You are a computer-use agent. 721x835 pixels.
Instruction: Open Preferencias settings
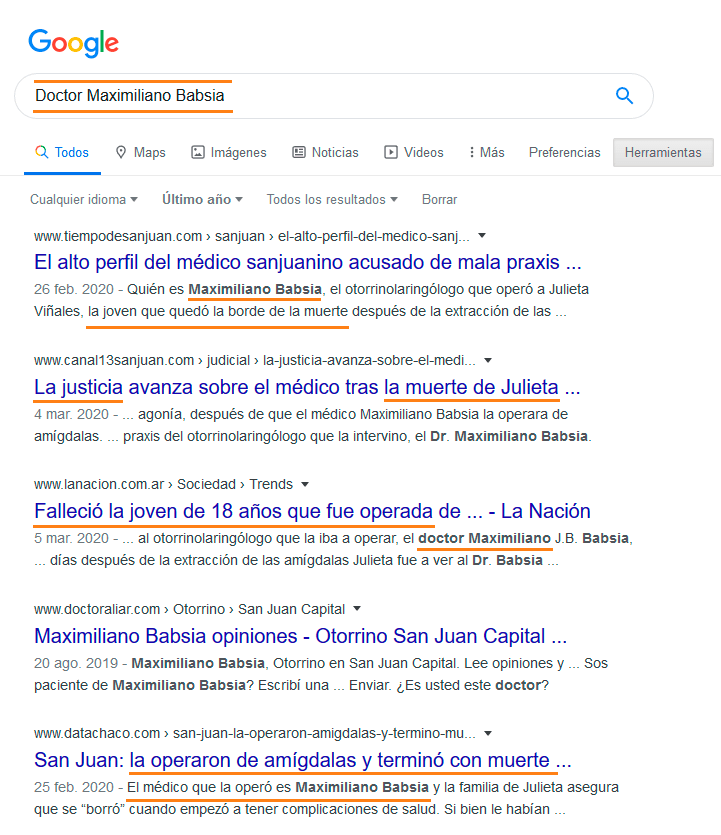(564, 152)
